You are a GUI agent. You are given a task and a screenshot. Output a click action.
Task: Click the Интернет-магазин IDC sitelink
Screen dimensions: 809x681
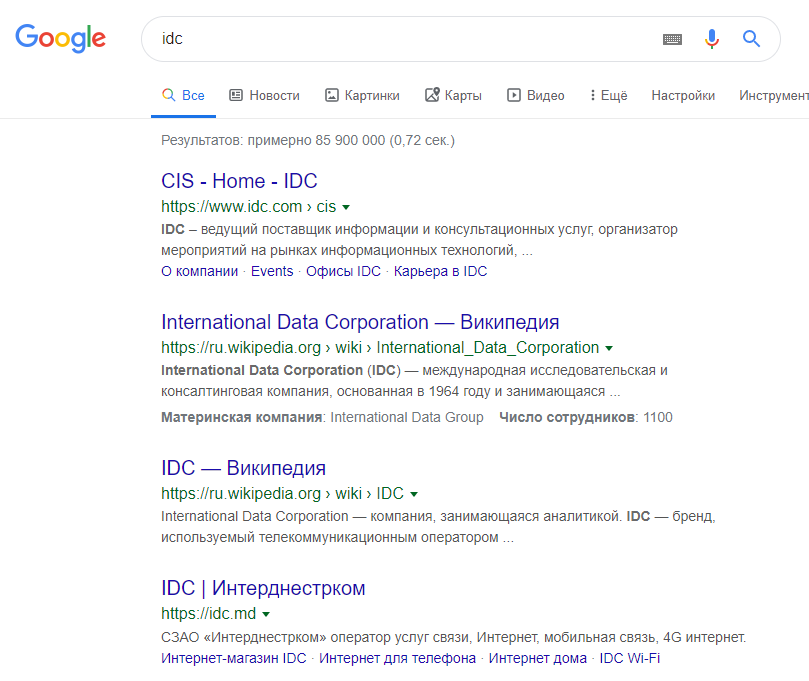click(x=234, y=658)
